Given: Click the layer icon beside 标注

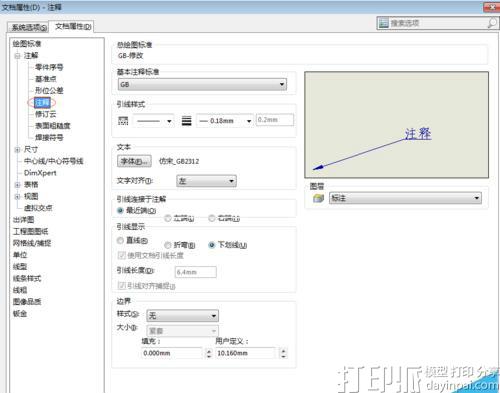Looking at the screenshot, I should [x=318, y=198].
